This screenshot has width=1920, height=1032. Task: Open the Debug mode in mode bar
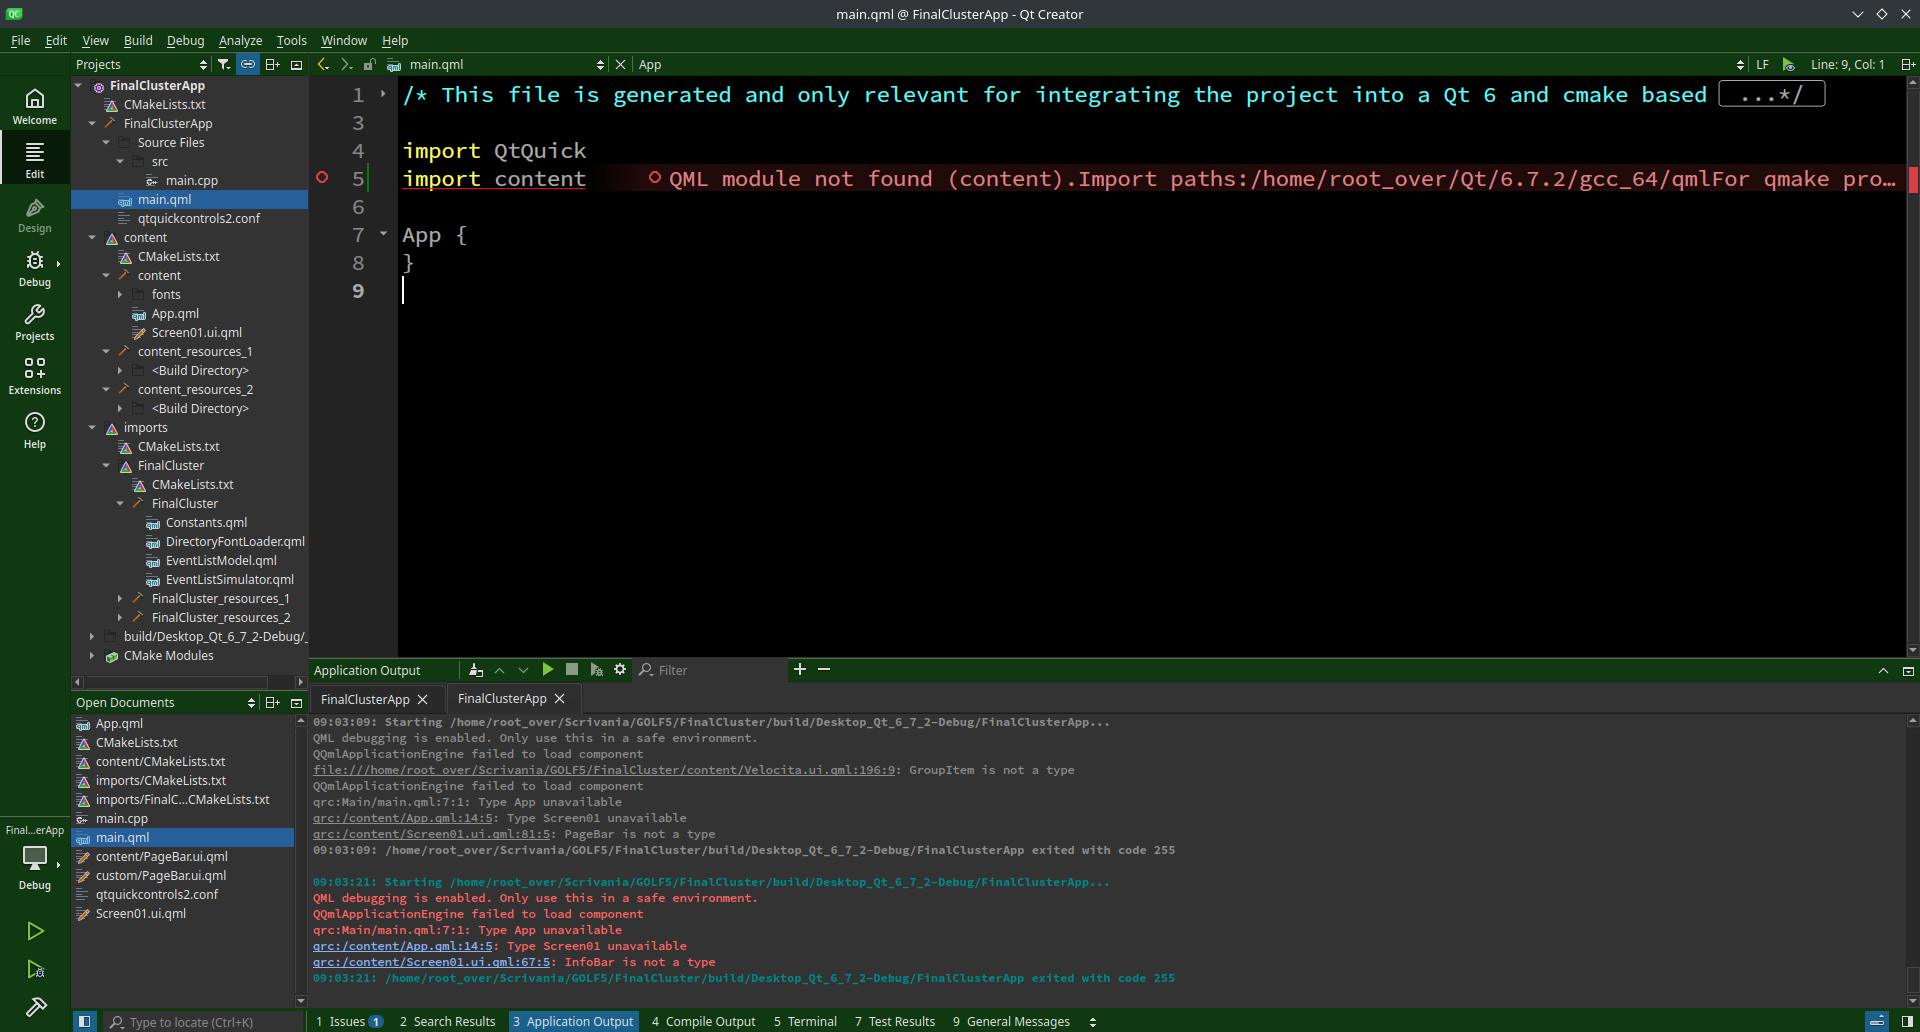point(35,268)
